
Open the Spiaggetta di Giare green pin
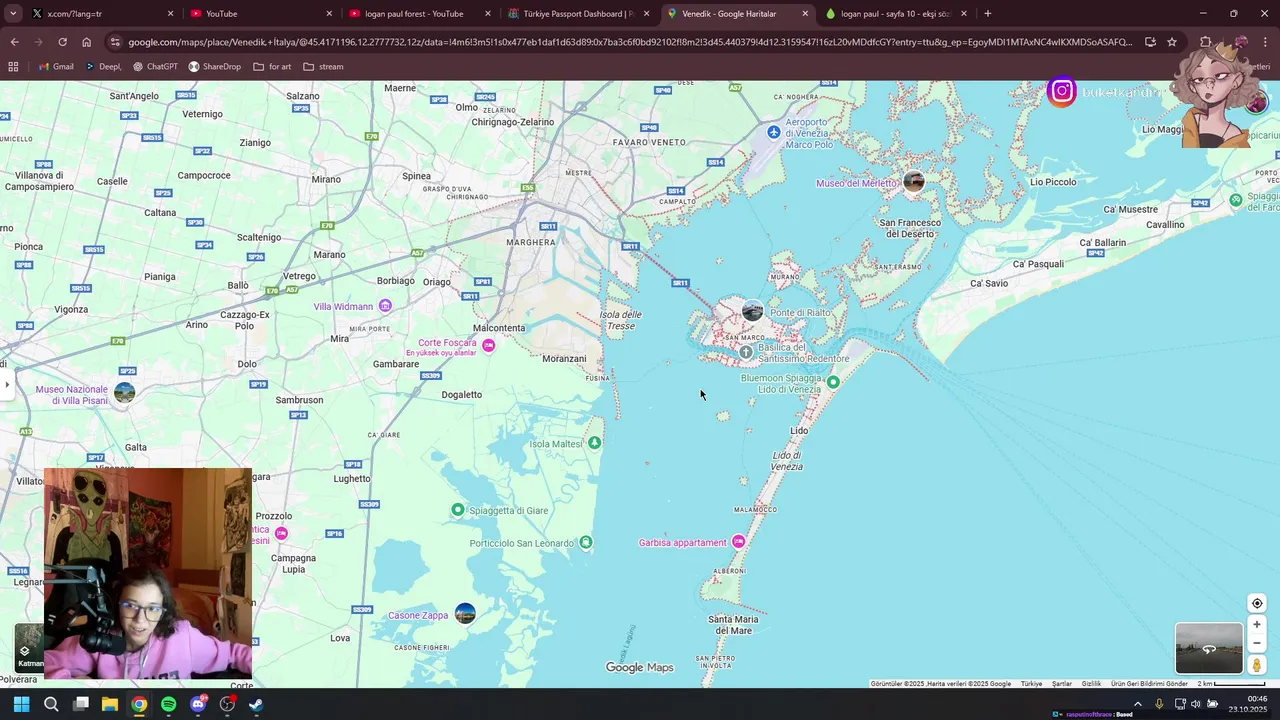(x=457, y=510)
